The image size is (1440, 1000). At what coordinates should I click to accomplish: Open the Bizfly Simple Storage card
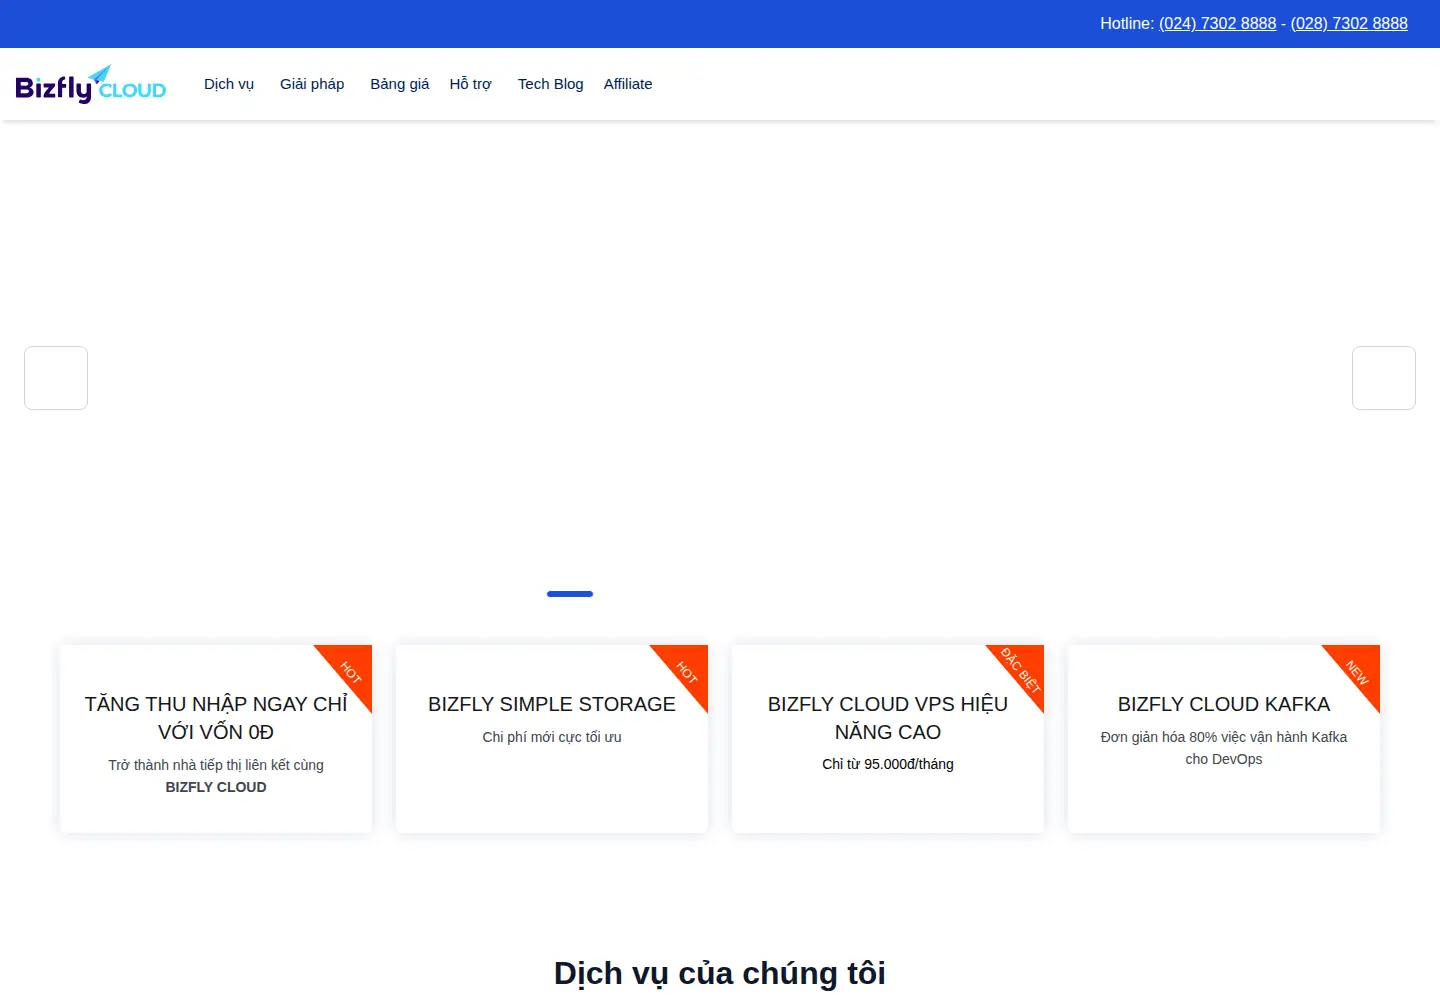[552, 739]
